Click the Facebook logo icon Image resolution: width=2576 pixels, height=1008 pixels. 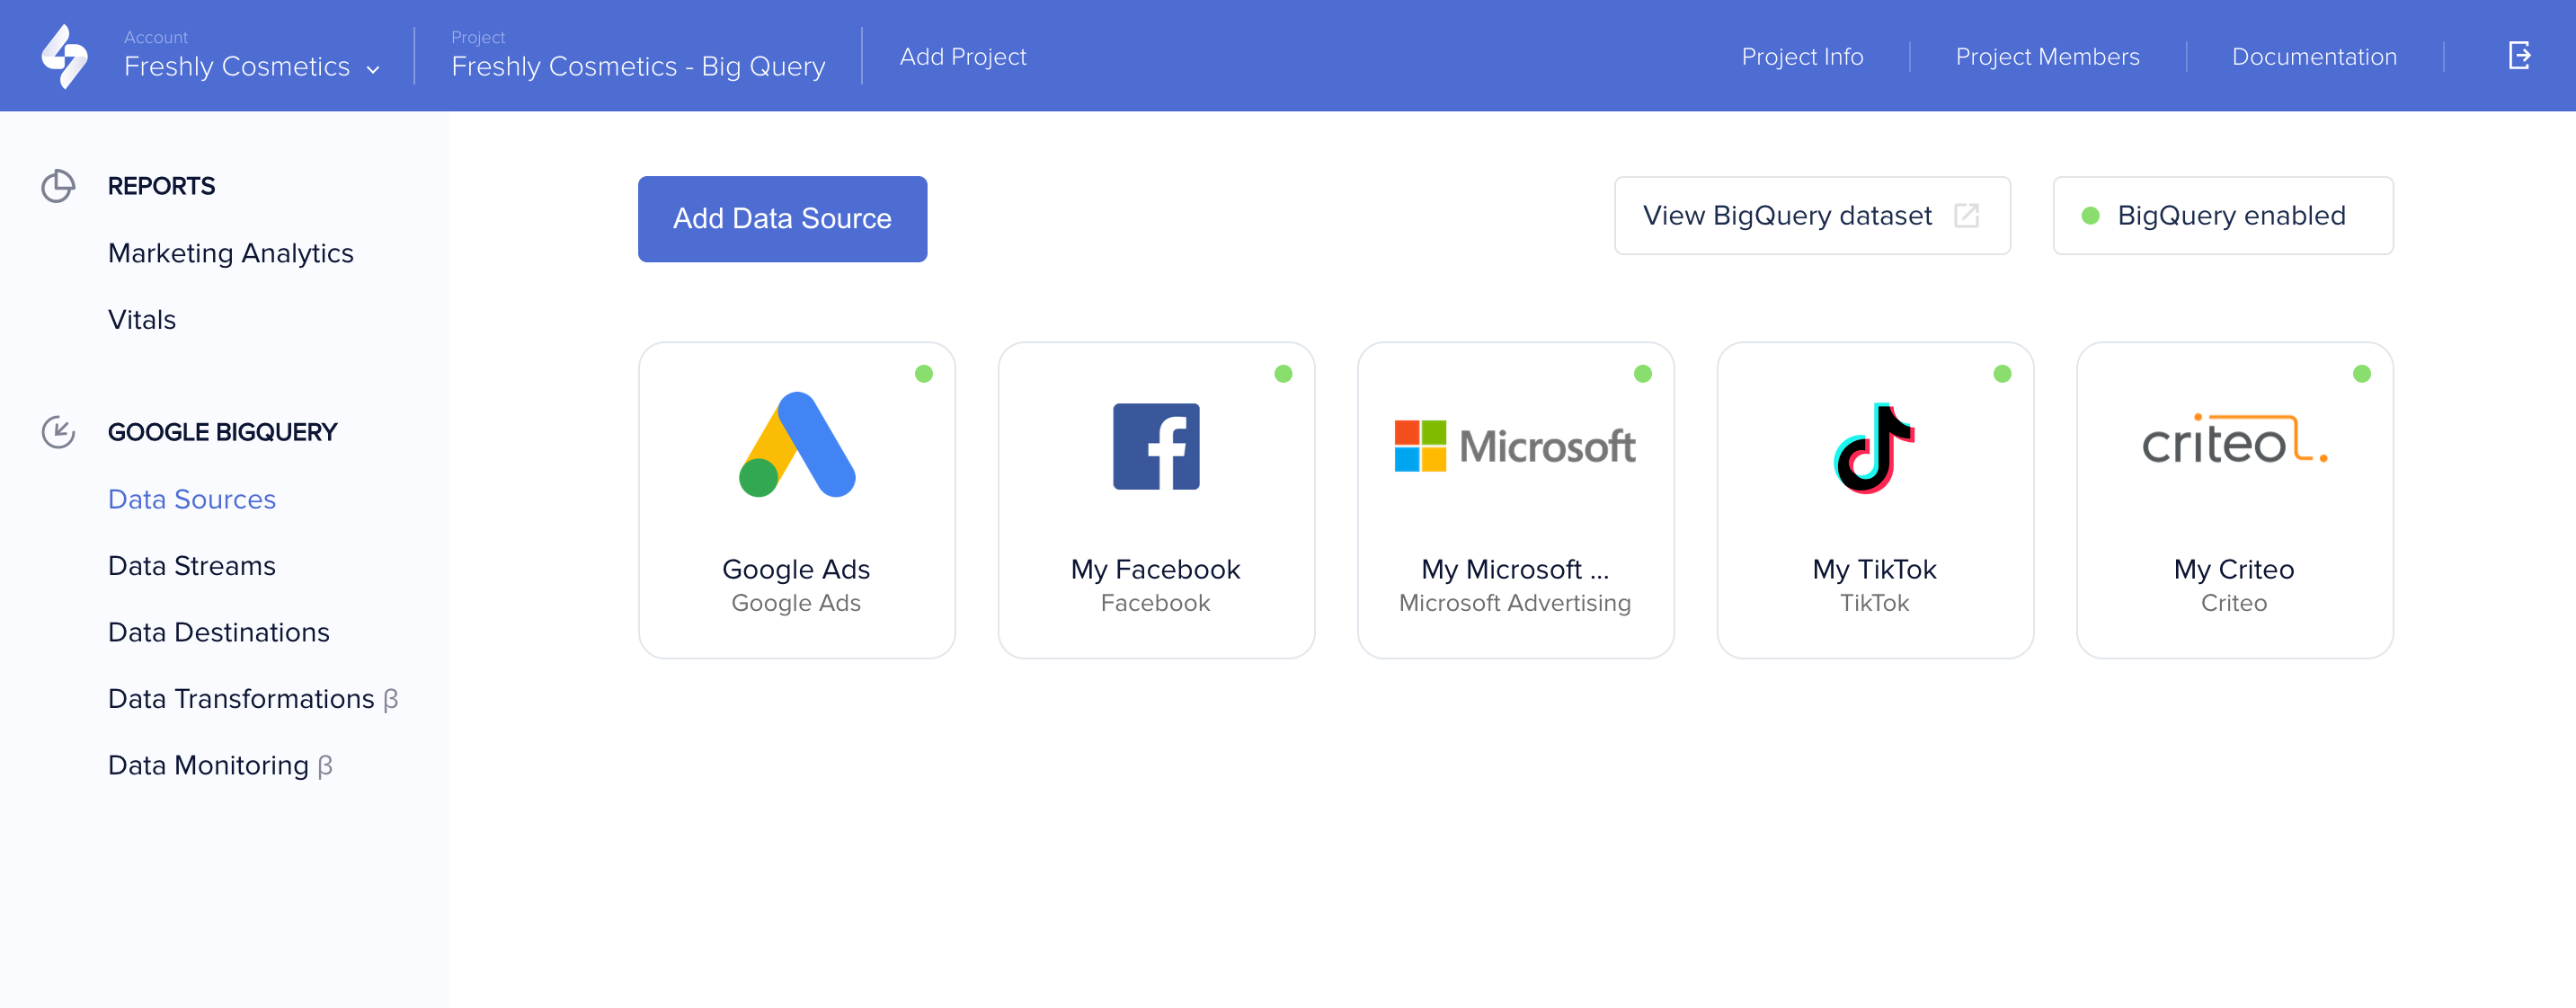[1156, 446]
